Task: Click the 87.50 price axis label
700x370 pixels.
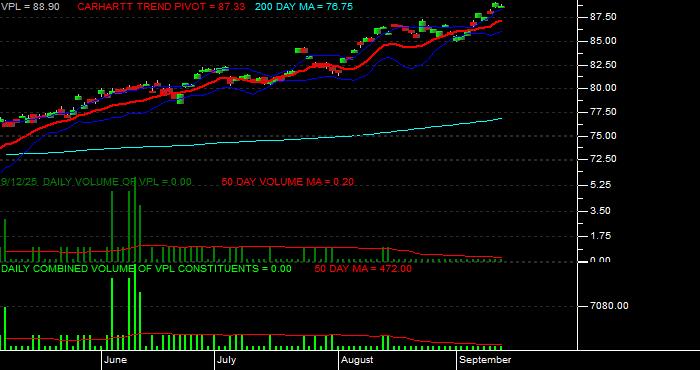Action: pos(604,17)
